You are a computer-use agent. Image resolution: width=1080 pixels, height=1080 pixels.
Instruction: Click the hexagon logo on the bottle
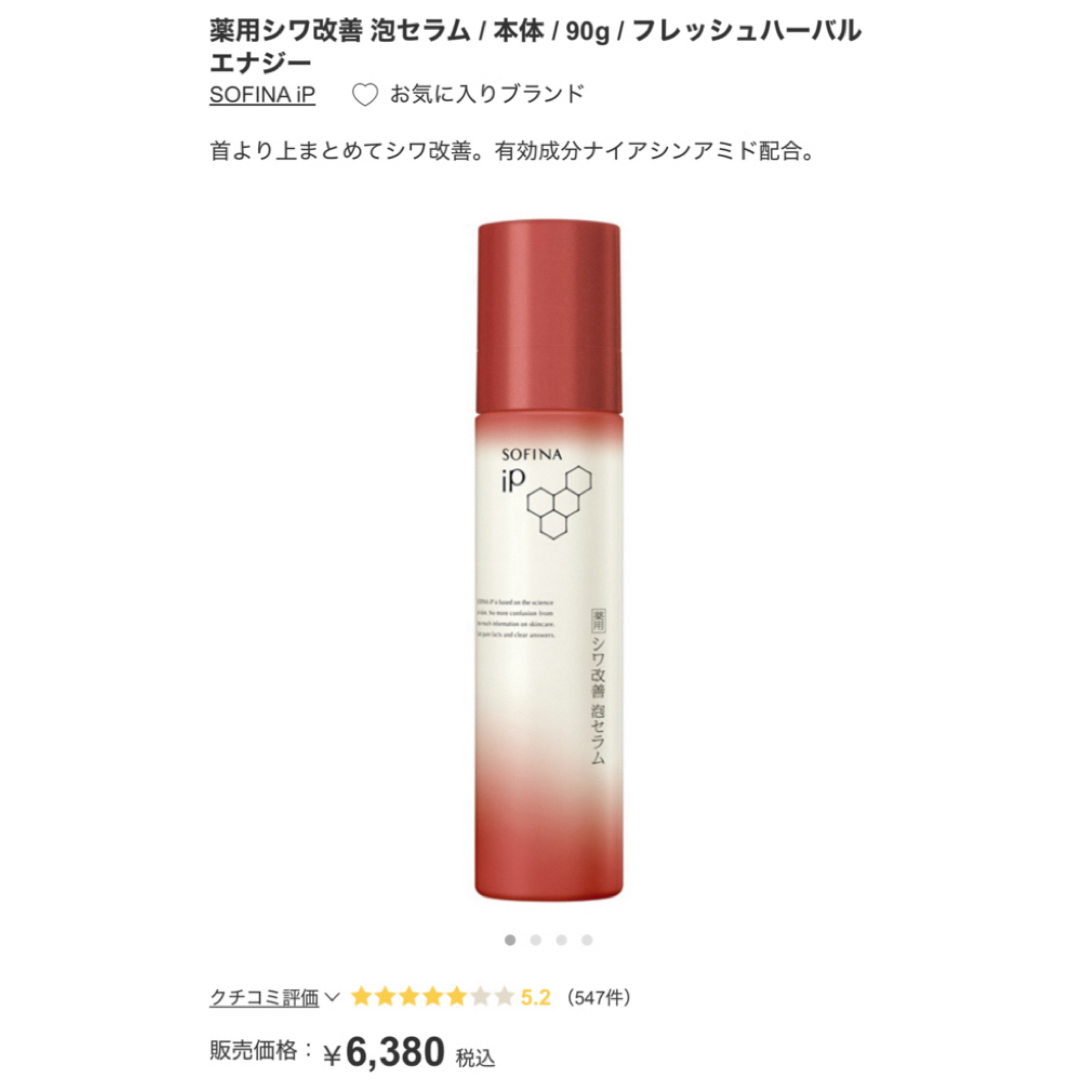tap(559, 502)
